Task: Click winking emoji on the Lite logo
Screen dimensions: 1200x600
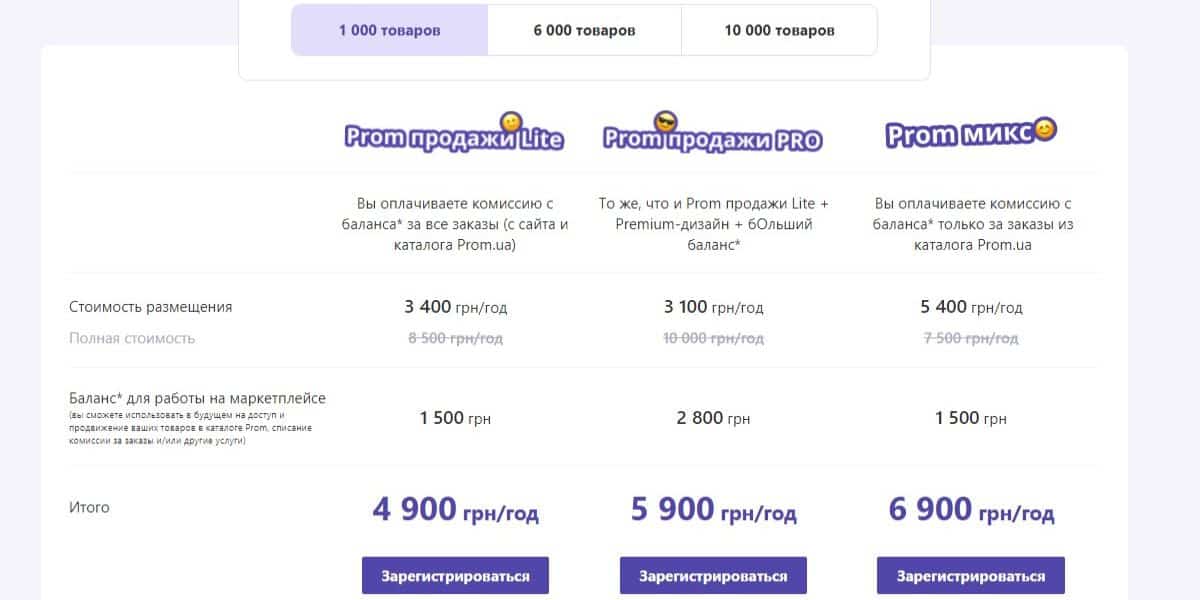Action: pos(510,123)
